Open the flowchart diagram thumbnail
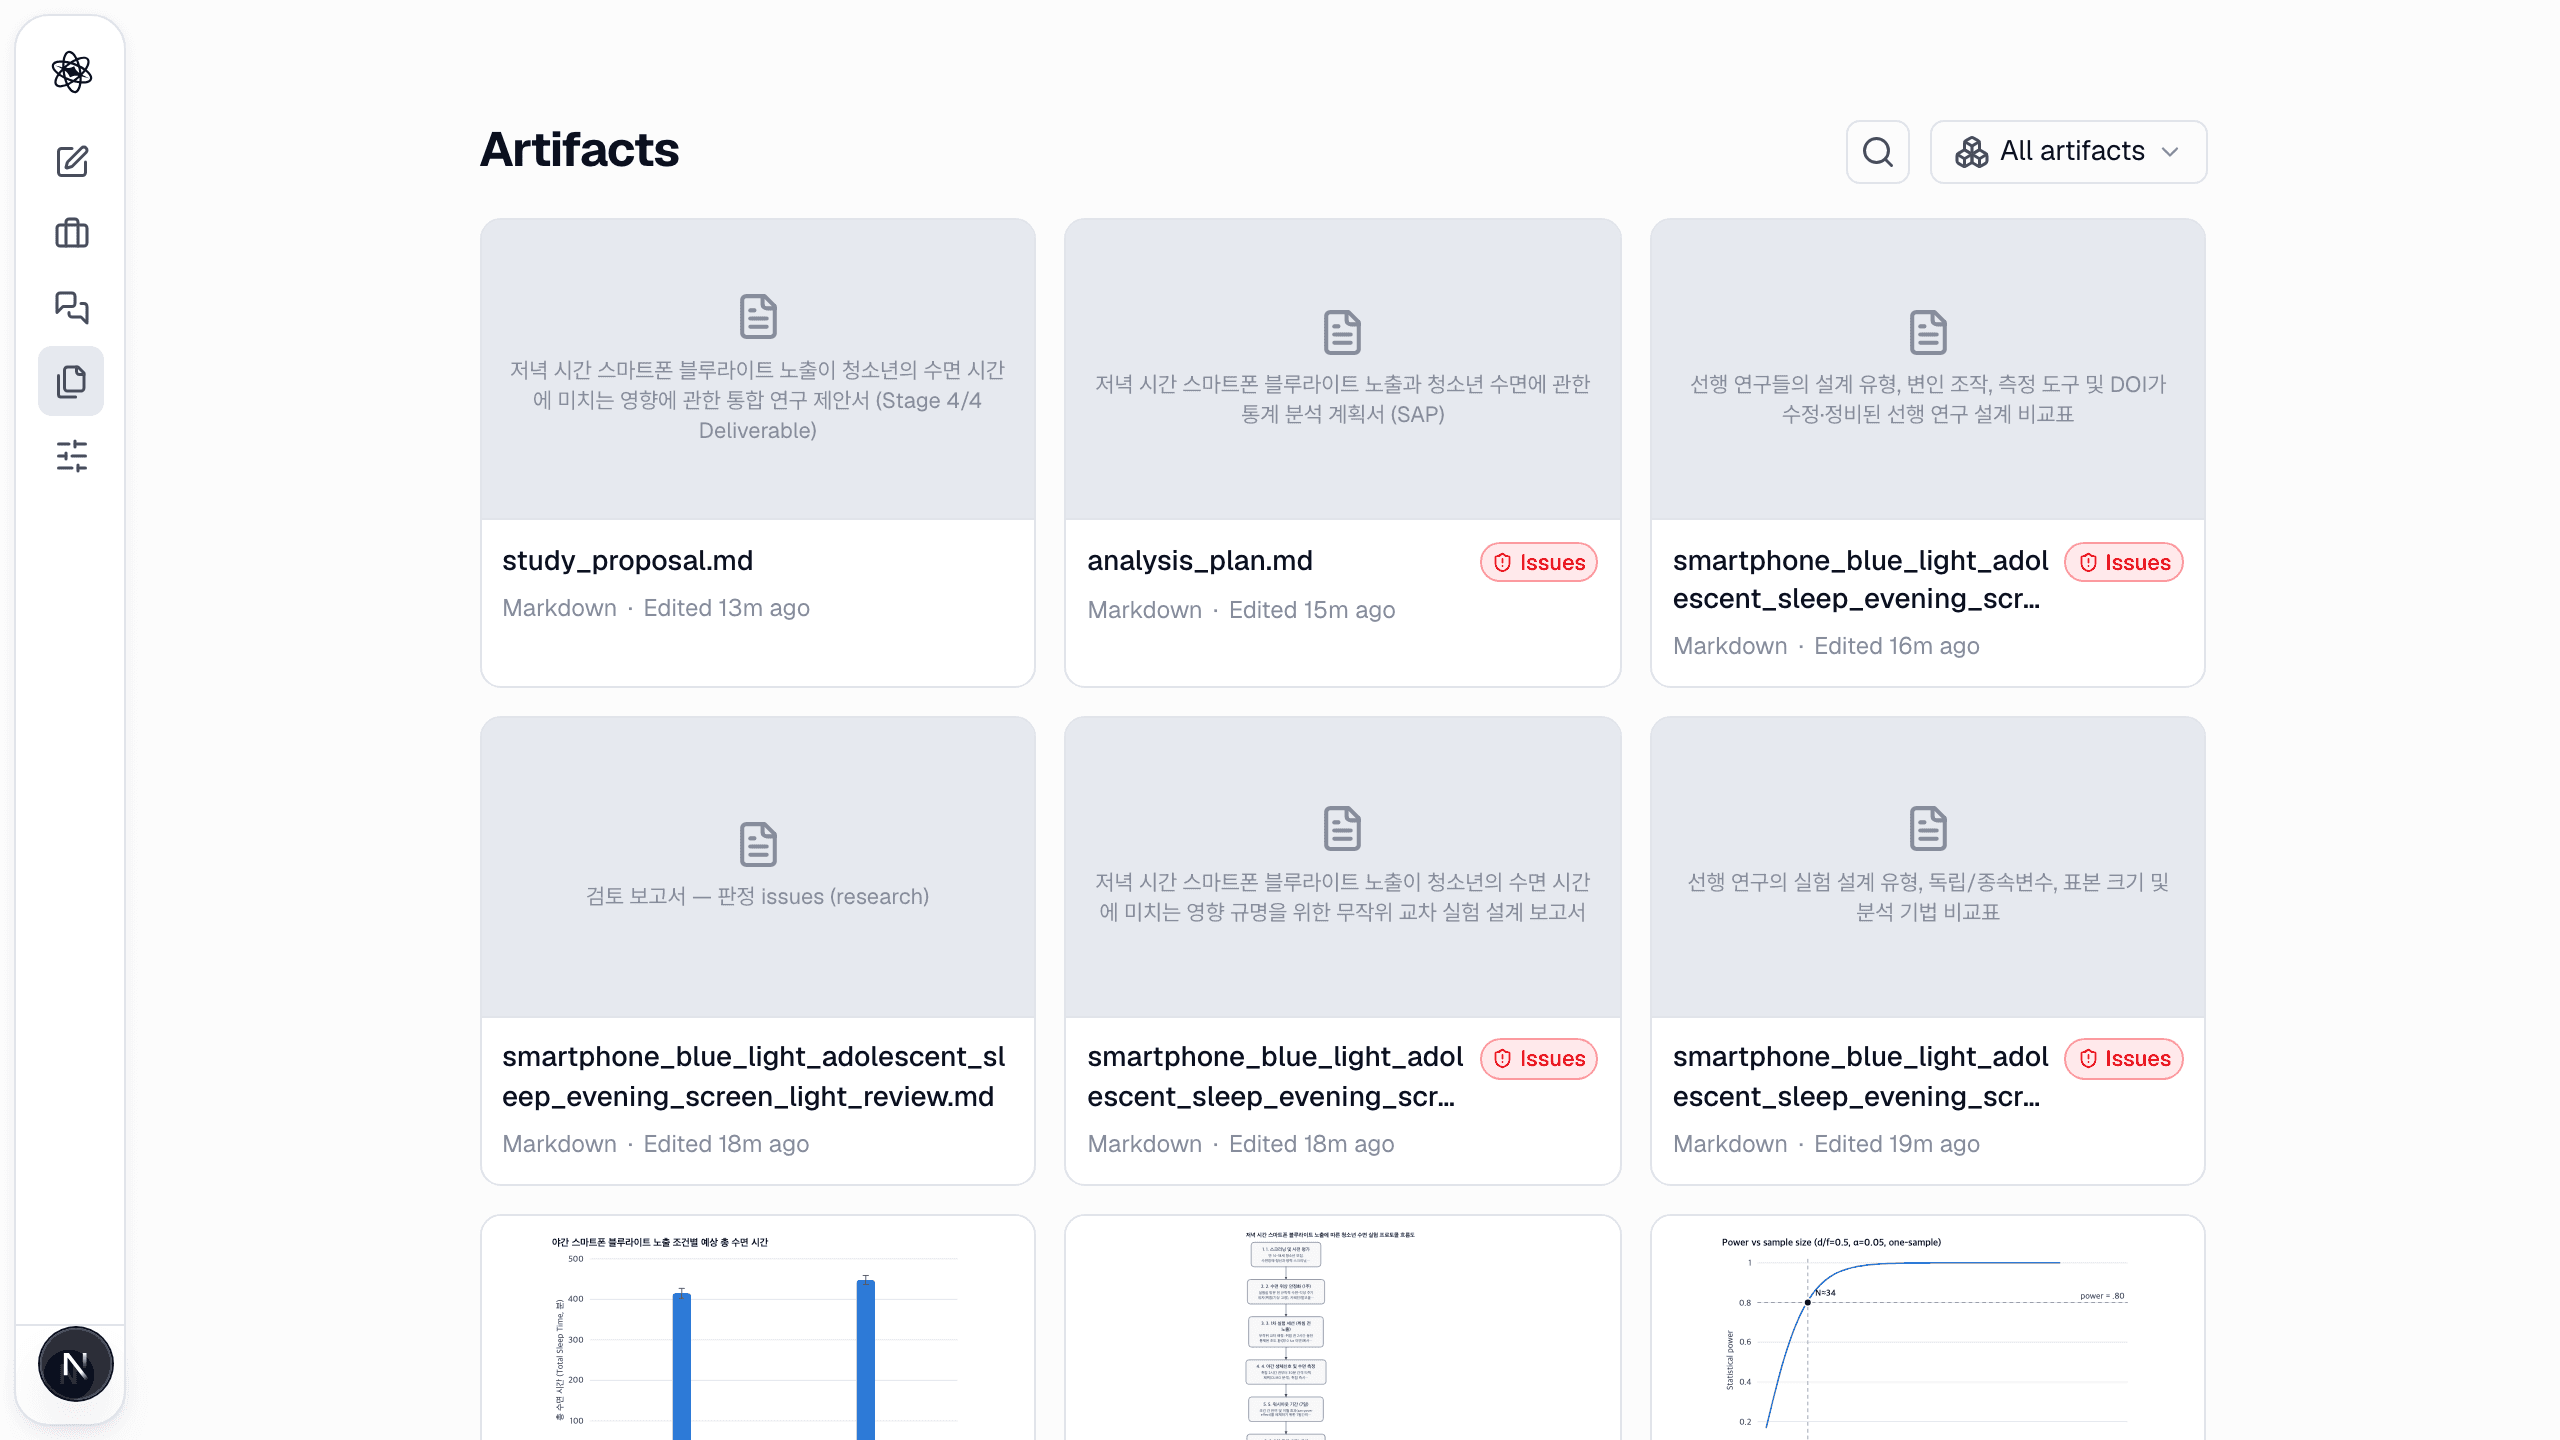 1342,1328
